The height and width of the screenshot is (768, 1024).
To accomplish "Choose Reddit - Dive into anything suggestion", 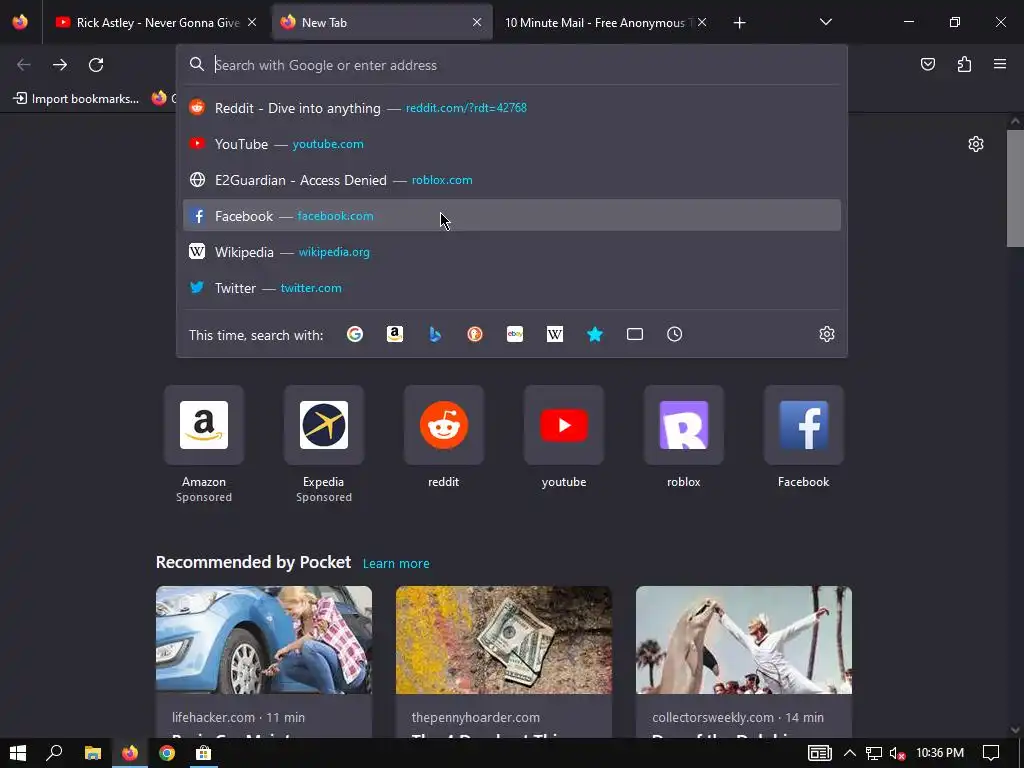I will [x=511, y=108].
